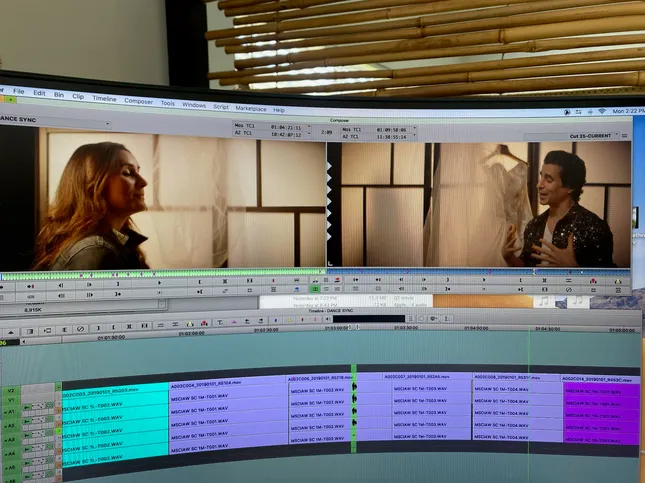This screenshot has width=645, height=483.
Task: Toggle A4 track selector
Action: [x=9, y=453]
